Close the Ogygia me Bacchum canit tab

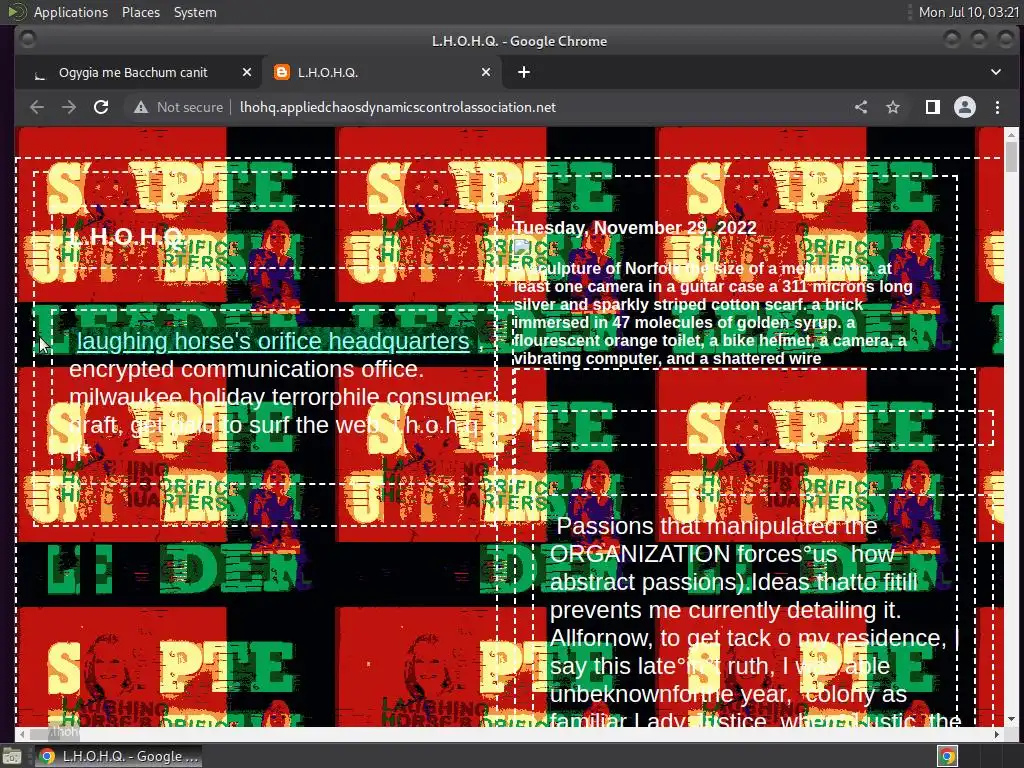[x=246, y=72]
